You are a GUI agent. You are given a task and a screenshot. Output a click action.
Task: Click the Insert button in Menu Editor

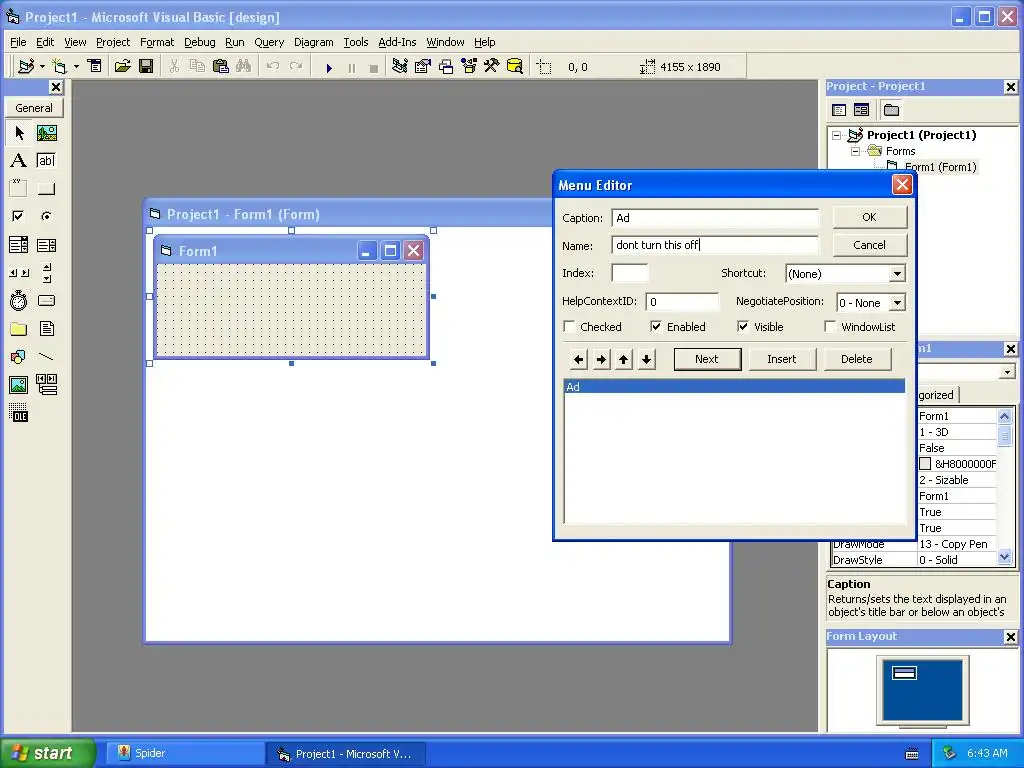782,359
